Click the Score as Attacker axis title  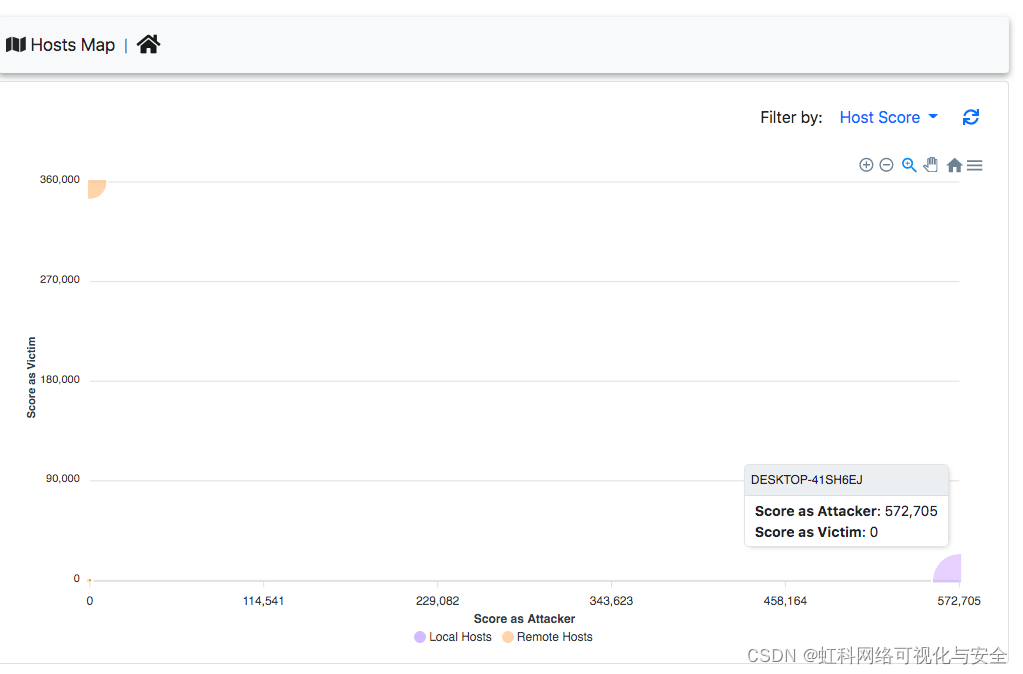[x=525, y=619]
